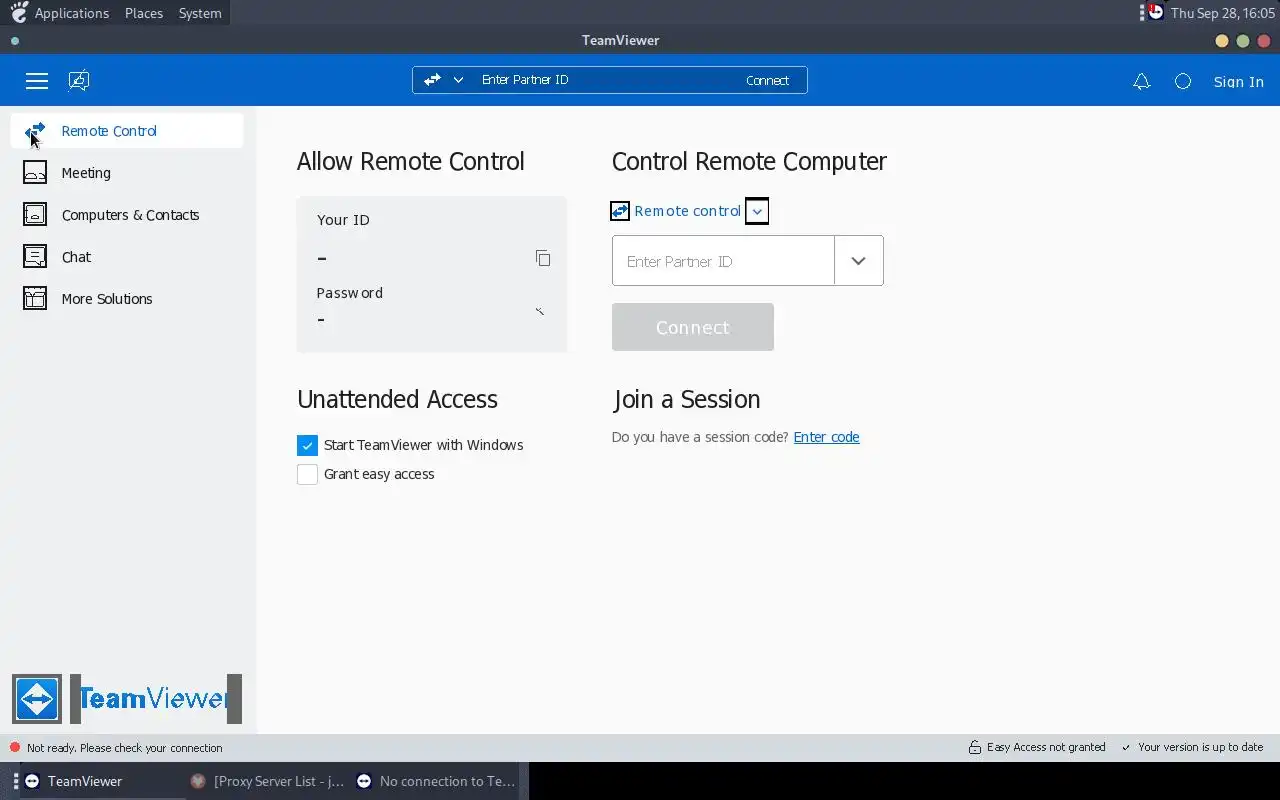
Task: Click the lock icon beside Easy Access
Action: [974, 747]
